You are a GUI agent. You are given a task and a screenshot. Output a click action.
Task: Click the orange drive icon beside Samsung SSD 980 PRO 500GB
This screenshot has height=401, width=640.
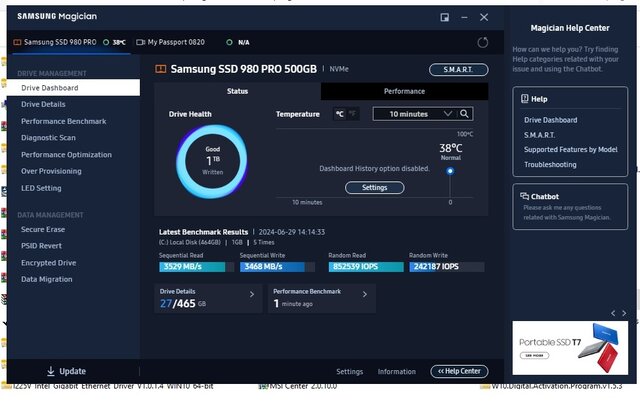[x=160, y=69]
